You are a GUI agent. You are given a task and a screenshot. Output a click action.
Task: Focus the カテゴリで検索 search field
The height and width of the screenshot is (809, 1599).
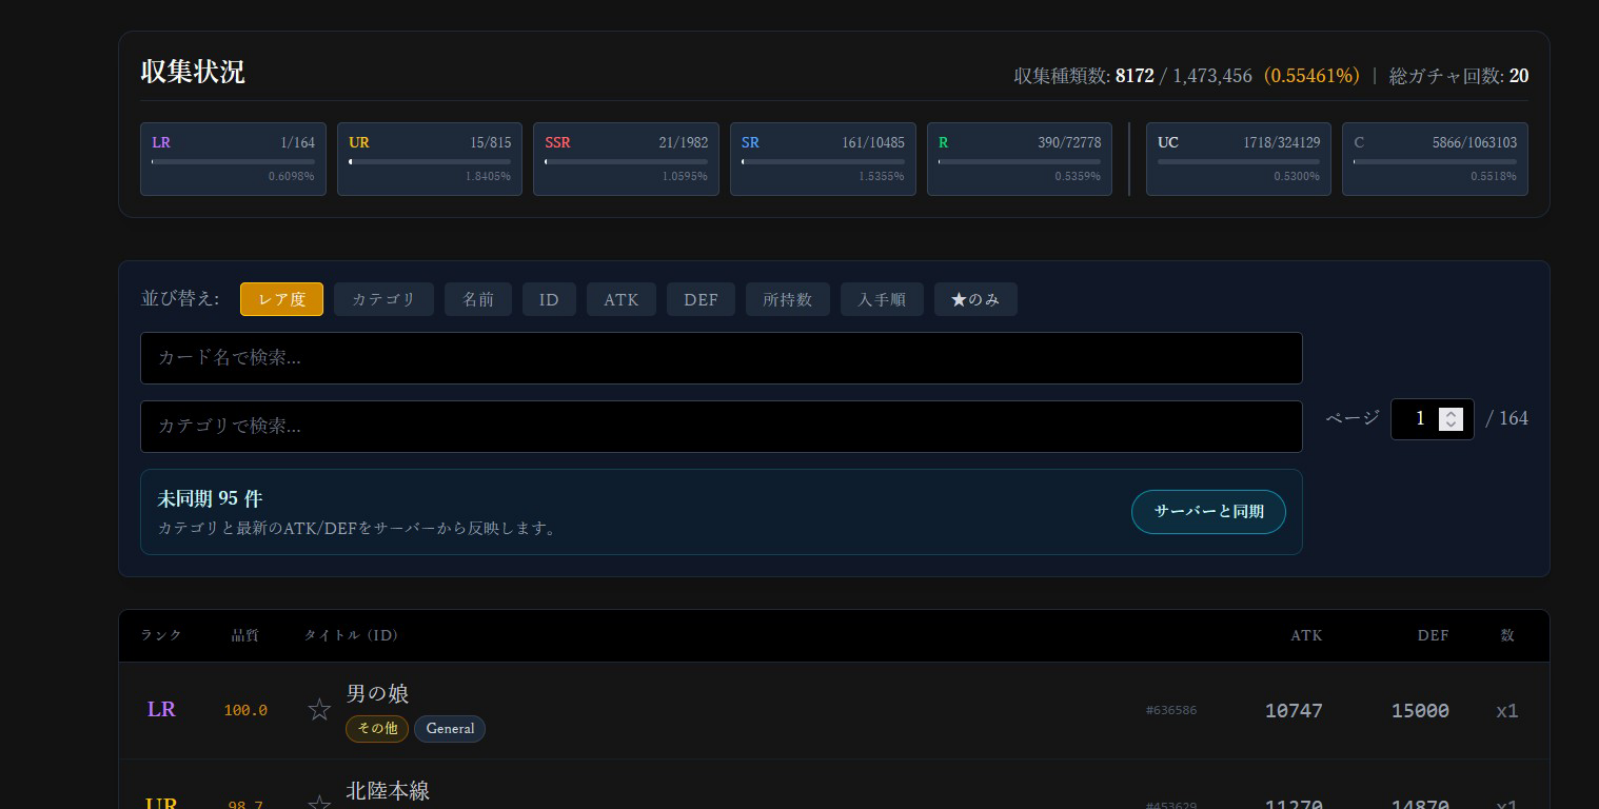(720, 426)
